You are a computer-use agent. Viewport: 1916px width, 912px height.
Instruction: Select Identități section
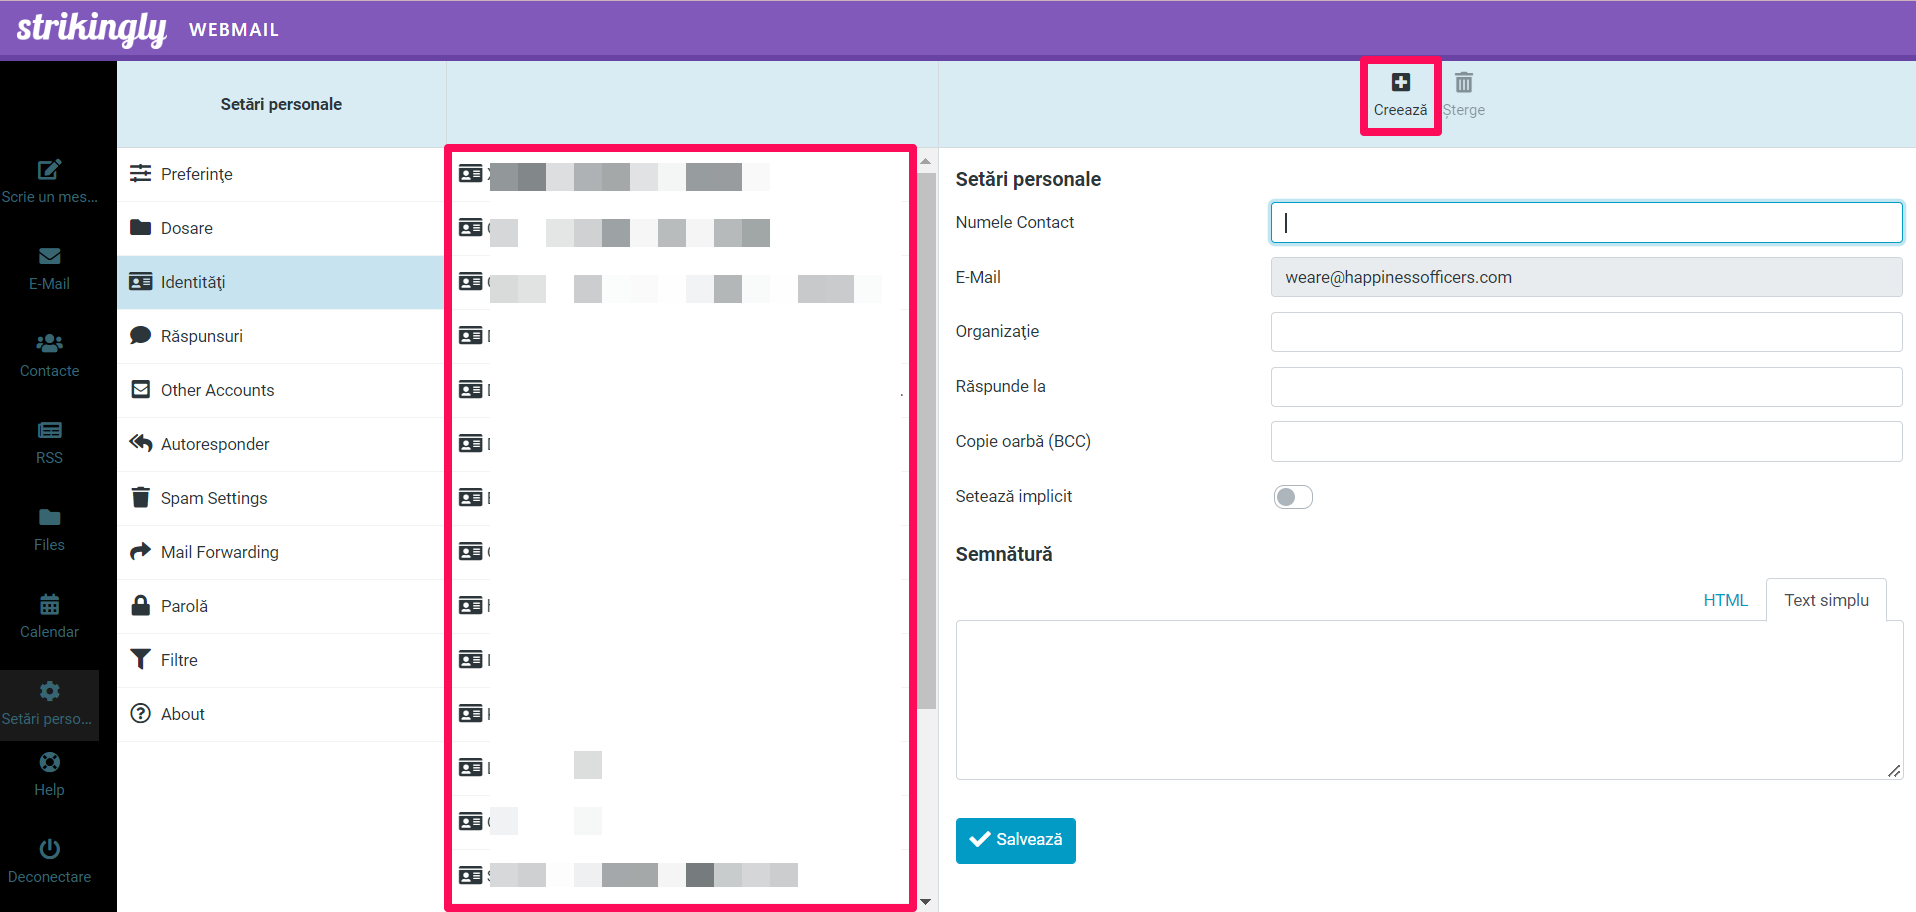[x=281, y=282]
